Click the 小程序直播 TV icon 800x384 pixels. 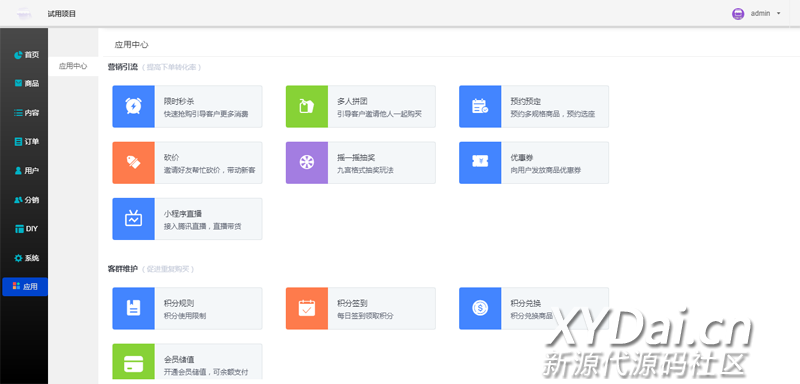pyautogui.click(x=133, y=219)
